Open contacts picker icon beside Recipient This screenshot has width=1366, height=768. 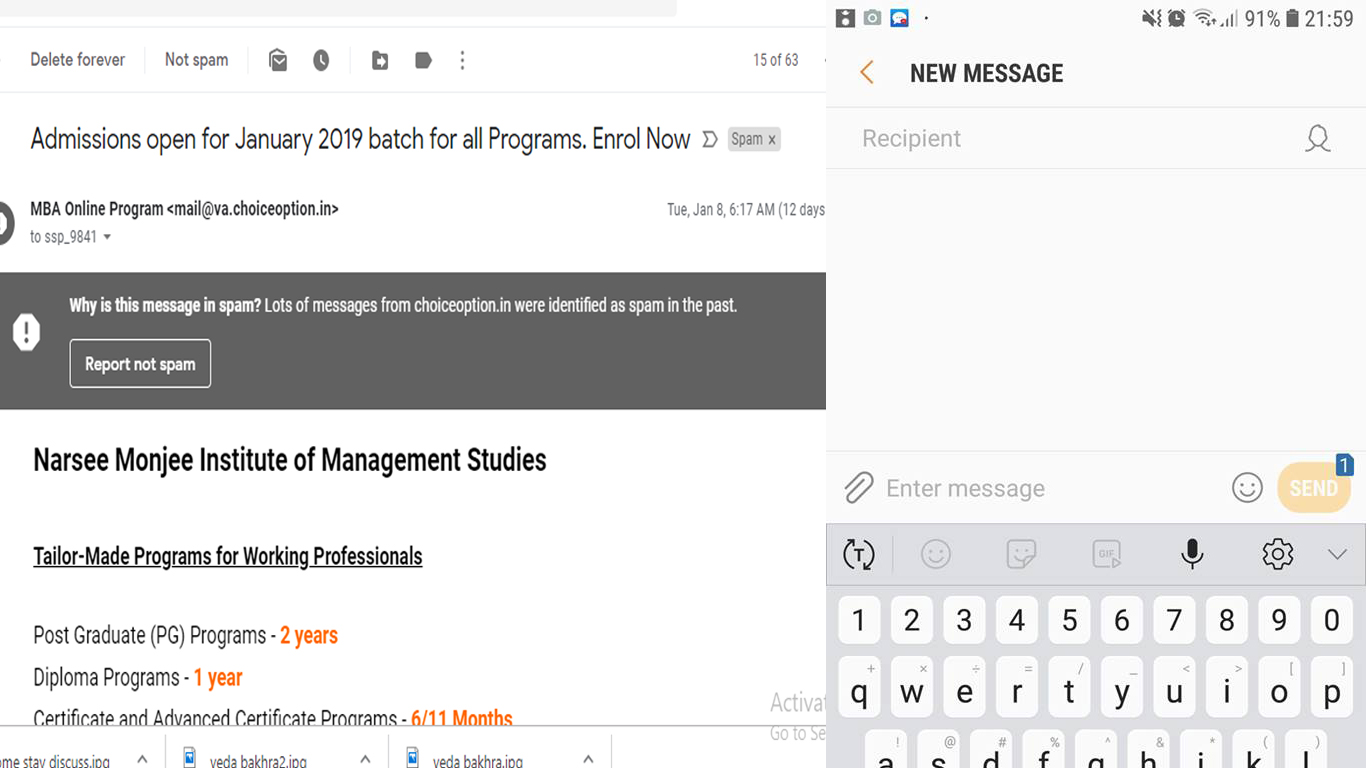click(1318, 139)
